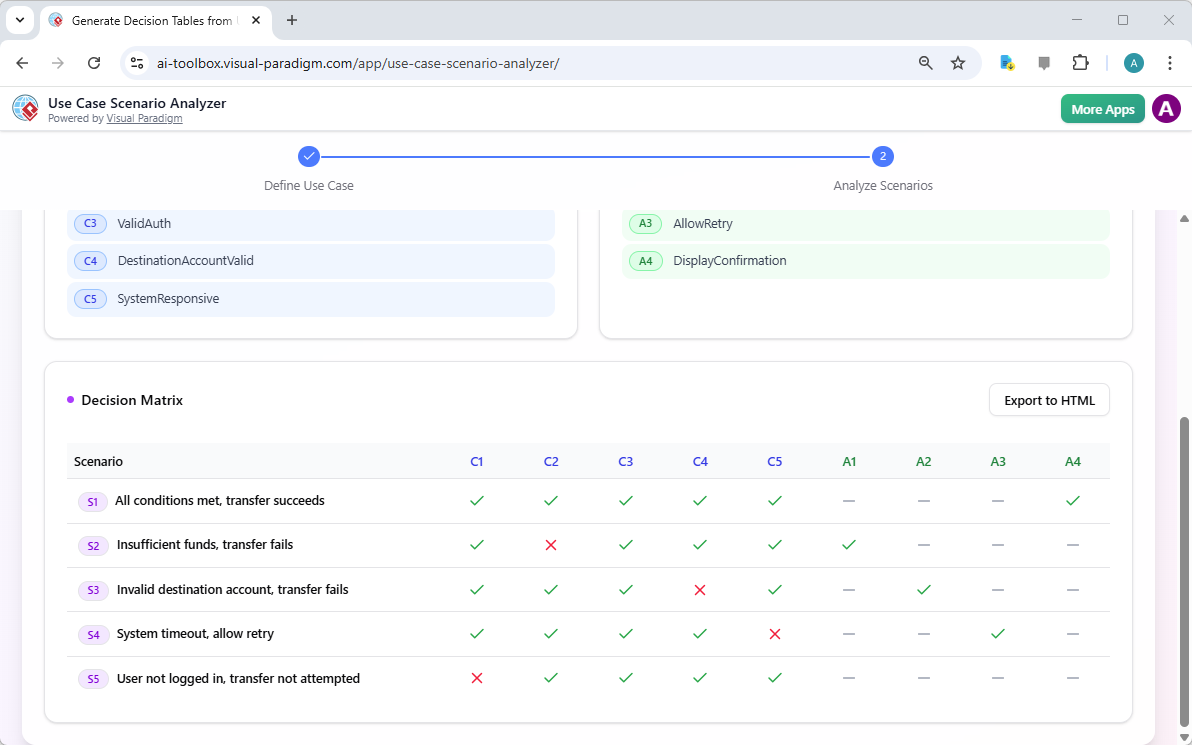Click the S1 scenario badge
1192x745 pixels.
tap(93, 501)
